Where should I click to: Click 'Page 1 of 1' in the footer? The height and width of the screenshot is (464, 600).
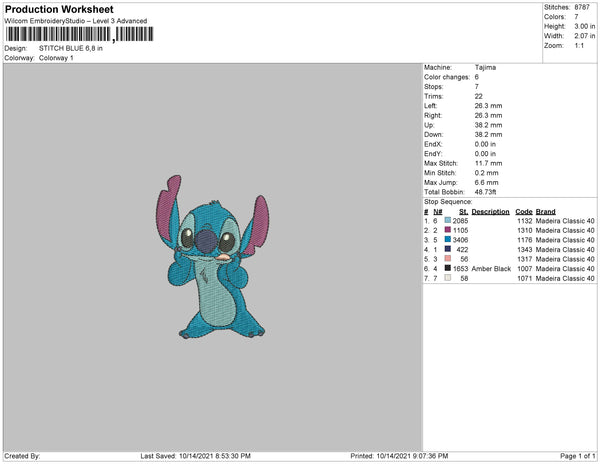pyautogui.click(x=578, y=456)
